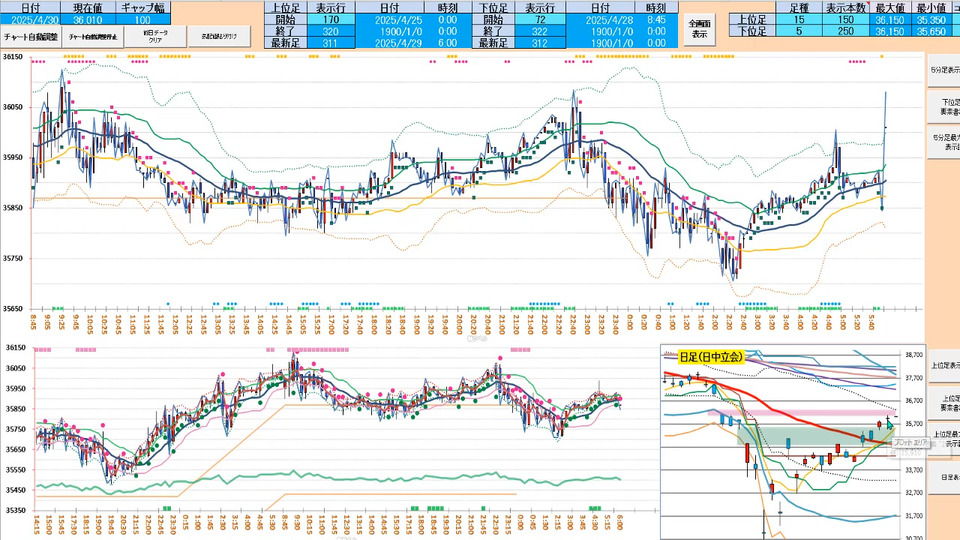960x540 pixels.
Task: Click the fourth top button beside 前日データクリア
Action: (219, 37)
